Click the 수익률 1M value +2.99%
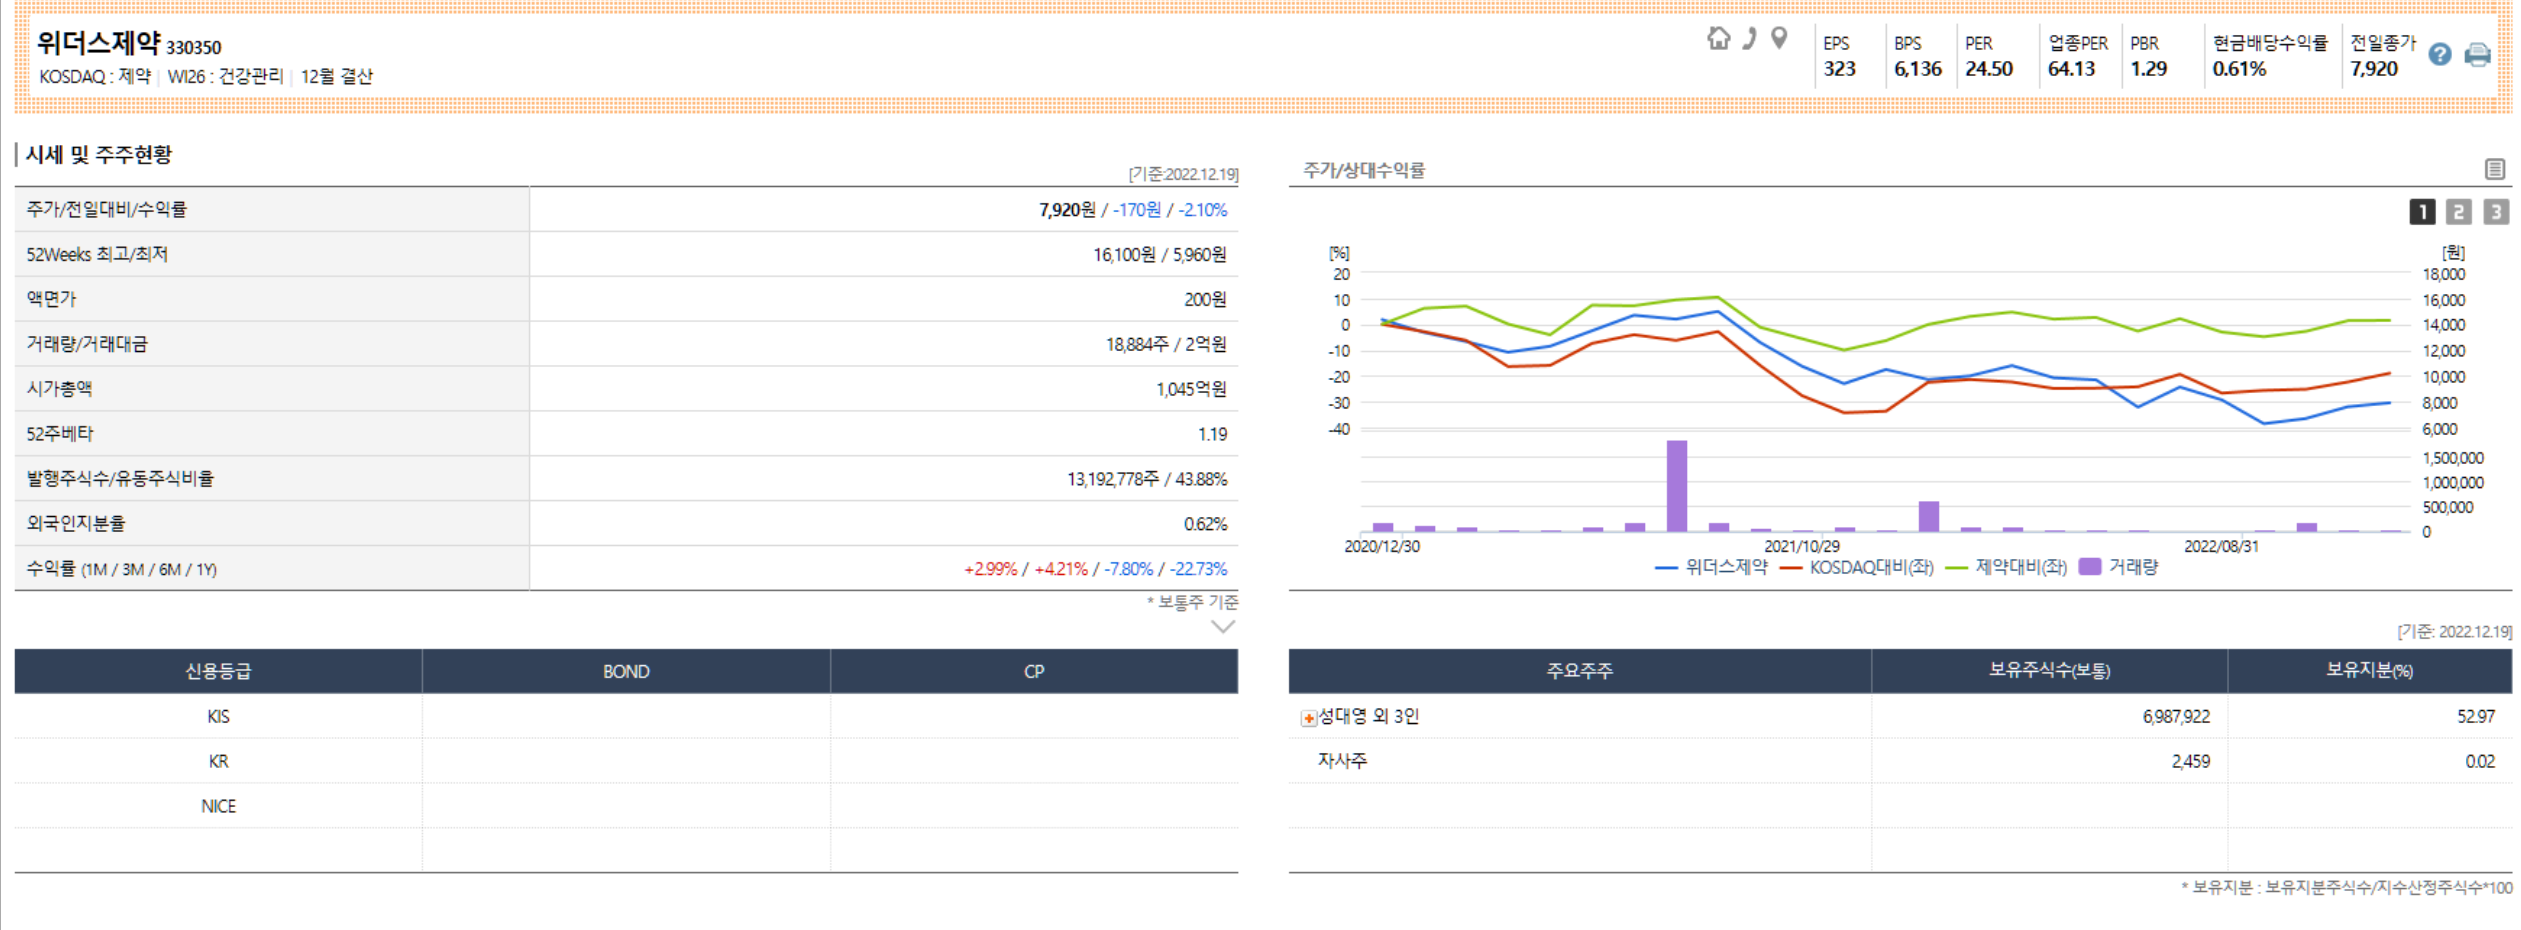Viewport: 2521px width, 930px height. pos(990,569)
